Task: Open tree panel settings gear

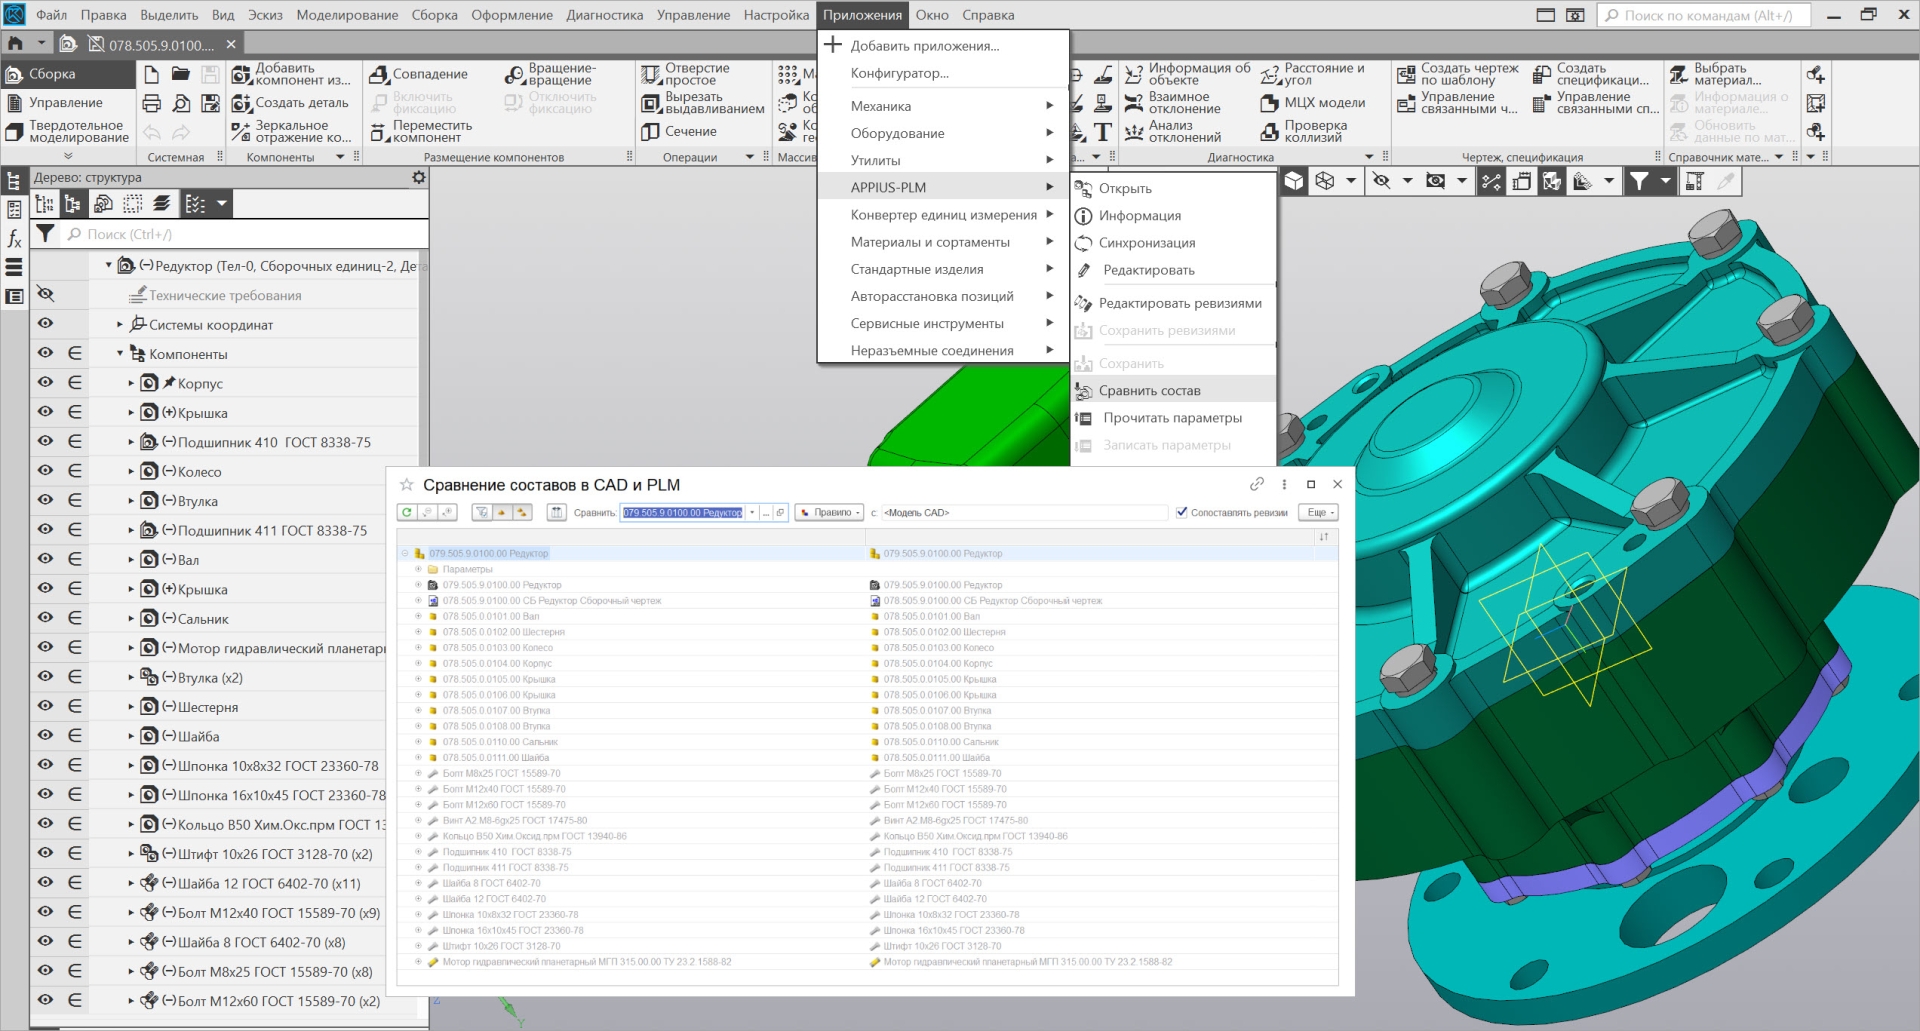Action: coord(419,177)
